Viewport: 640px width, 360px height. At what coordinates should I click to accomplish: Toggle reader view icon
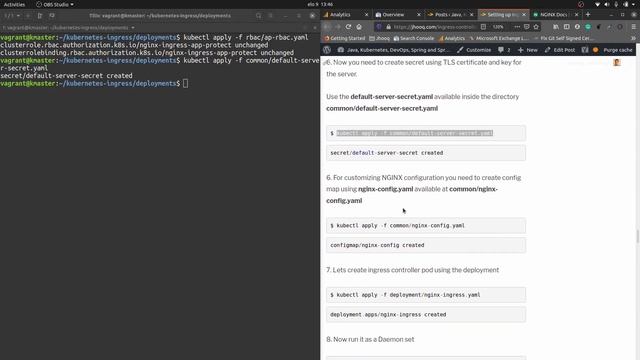tap(483, 27)
